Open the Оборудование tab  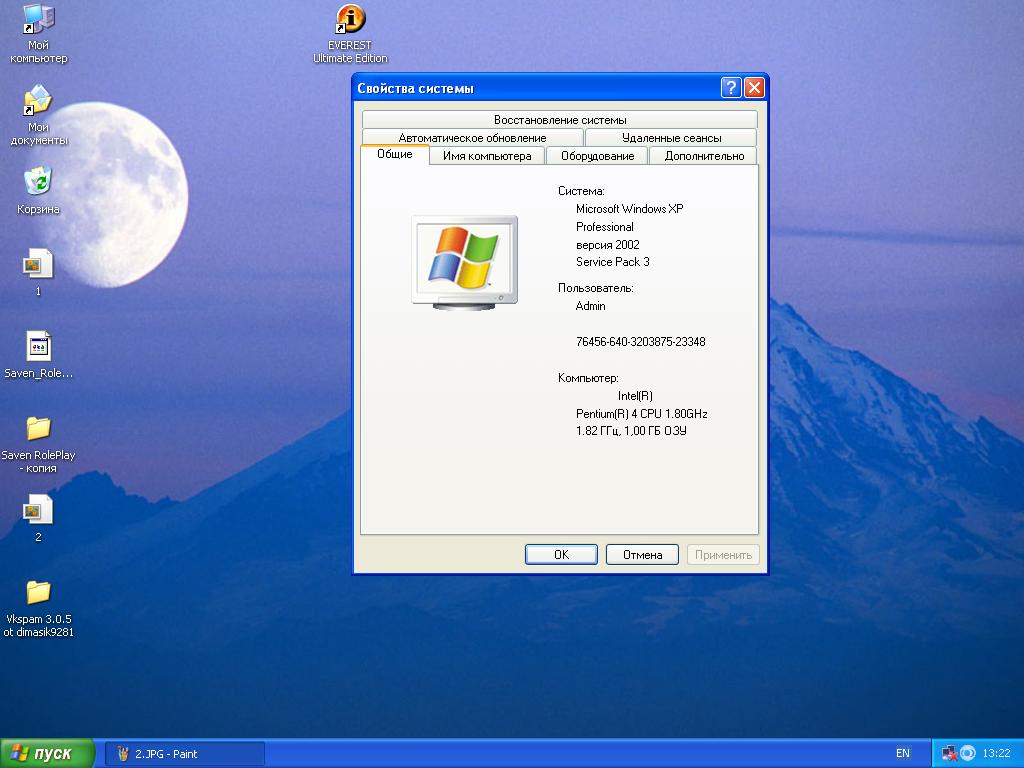click(597, 156)
